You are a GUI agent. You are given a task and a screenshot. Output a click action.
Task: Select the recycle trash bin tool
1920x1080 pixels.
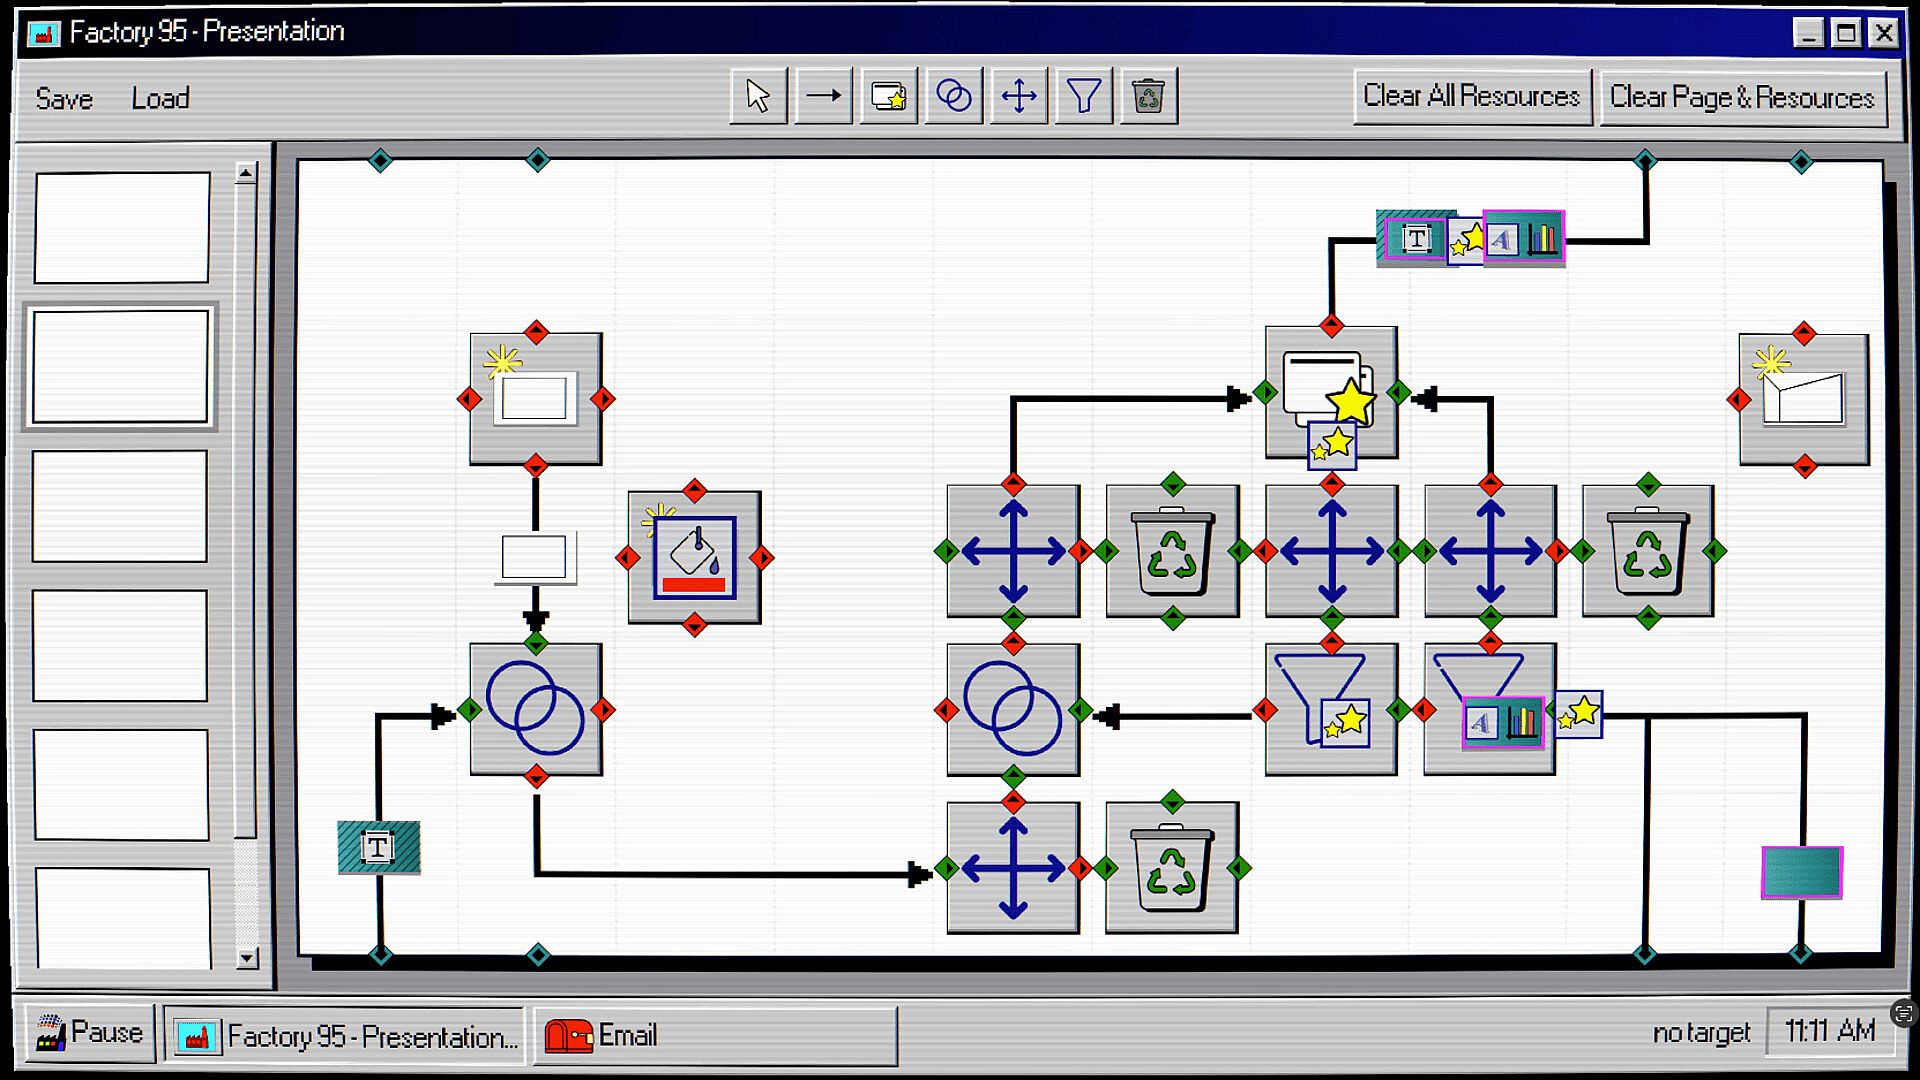[1148, 97]
